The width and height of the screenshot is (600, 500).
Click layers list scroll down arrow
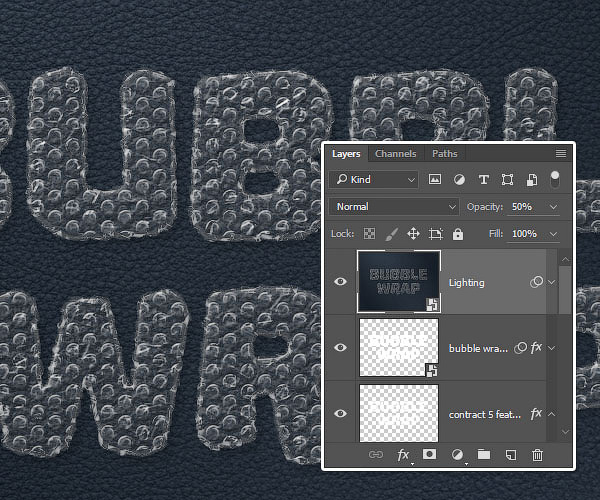(565, 432)
